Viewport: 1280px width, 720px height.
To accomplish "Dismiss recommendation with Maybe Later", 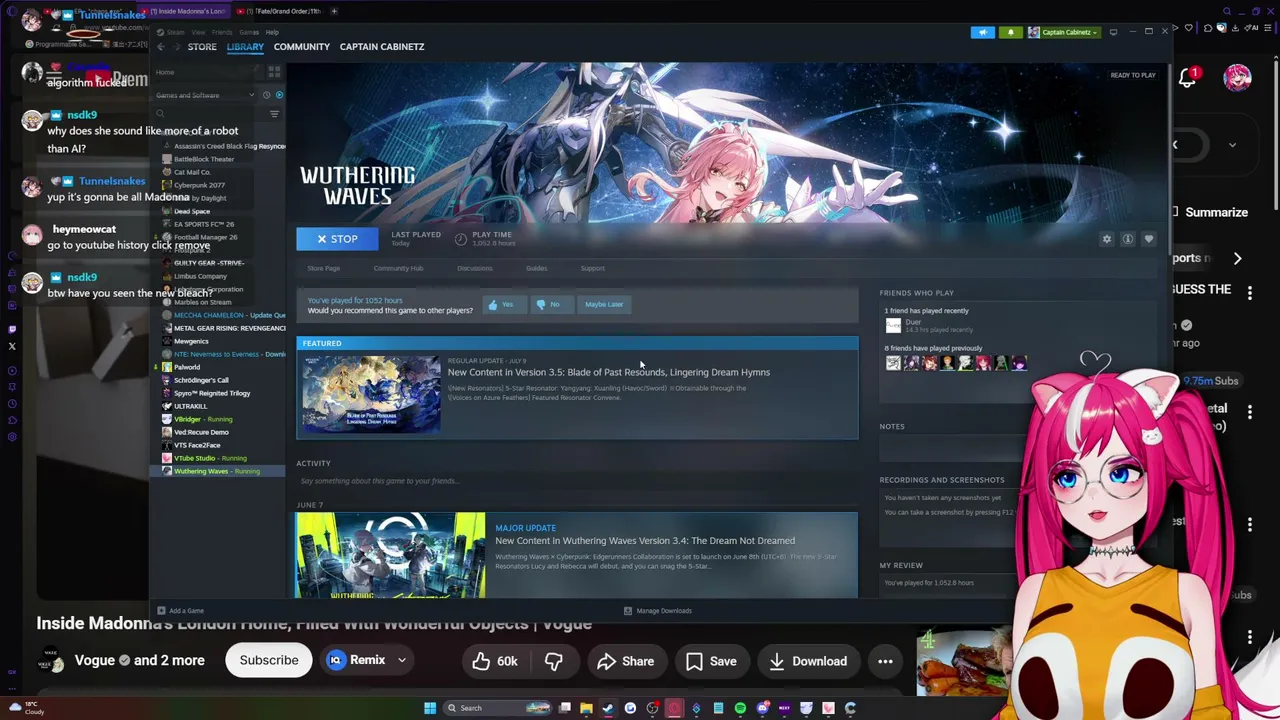I will (603, 304).
